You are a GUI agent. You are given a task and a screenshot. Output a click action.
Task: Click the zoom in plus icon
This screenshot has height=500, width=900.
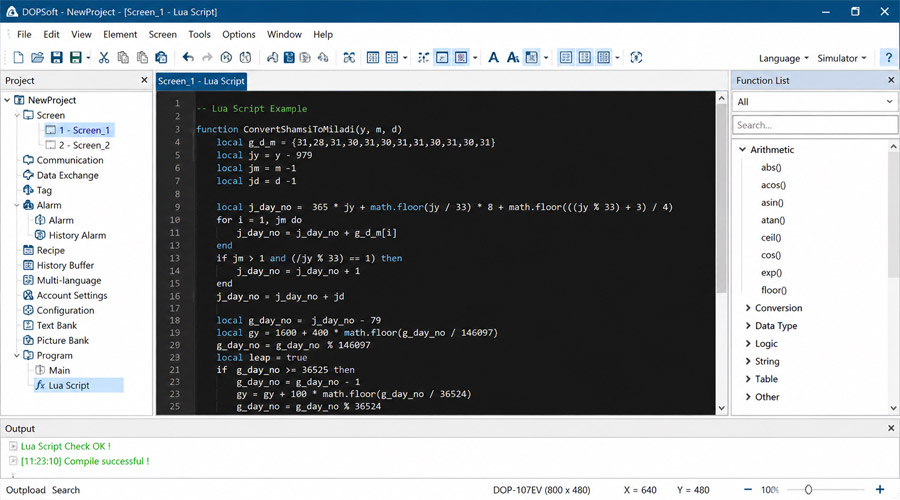point(880,490)
